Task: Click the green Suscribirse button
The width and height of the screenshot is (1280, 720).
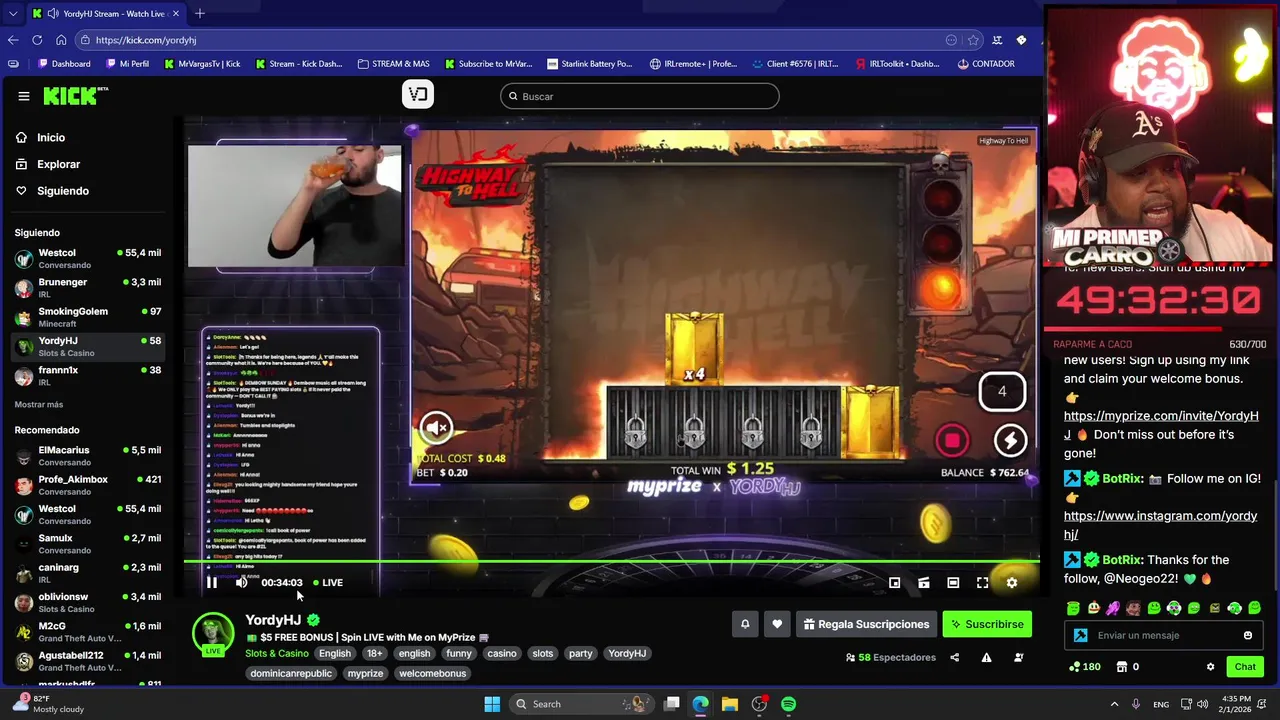Action: (x=987, y=624)
